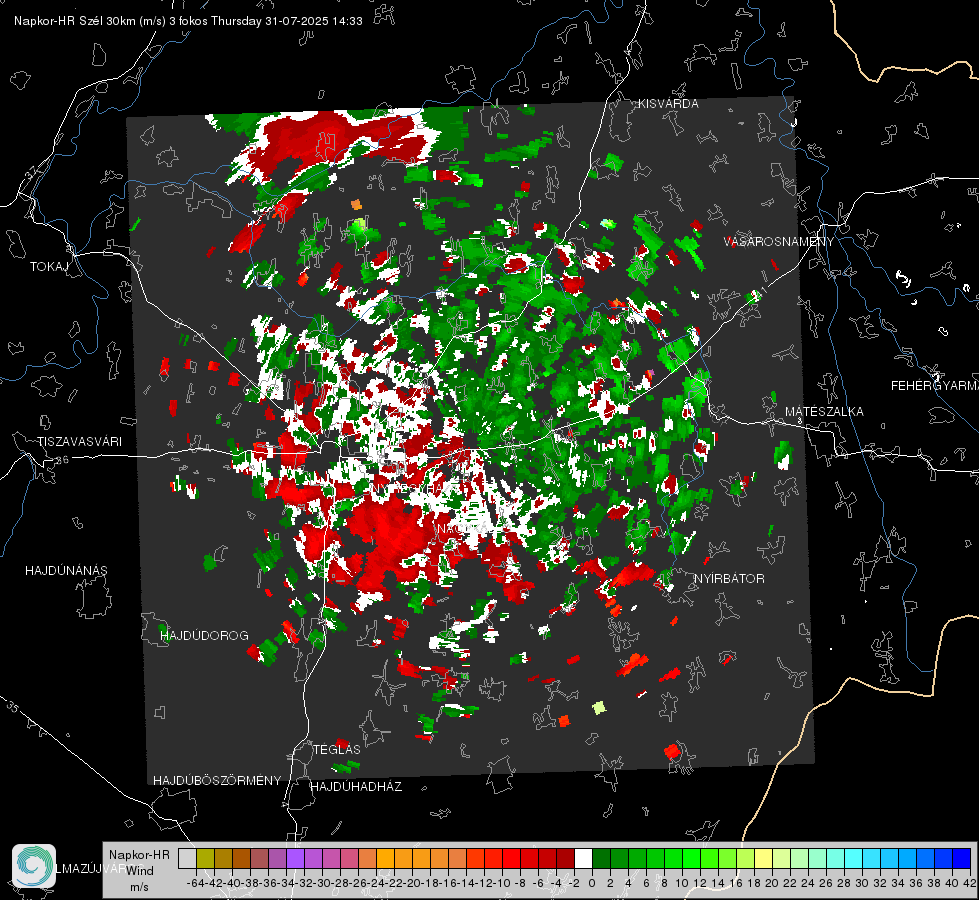Select the NYÍRBÁTOR city label
Image resolution: width=979 pixels, height=900 pixels.
click(x=729, y=579)
